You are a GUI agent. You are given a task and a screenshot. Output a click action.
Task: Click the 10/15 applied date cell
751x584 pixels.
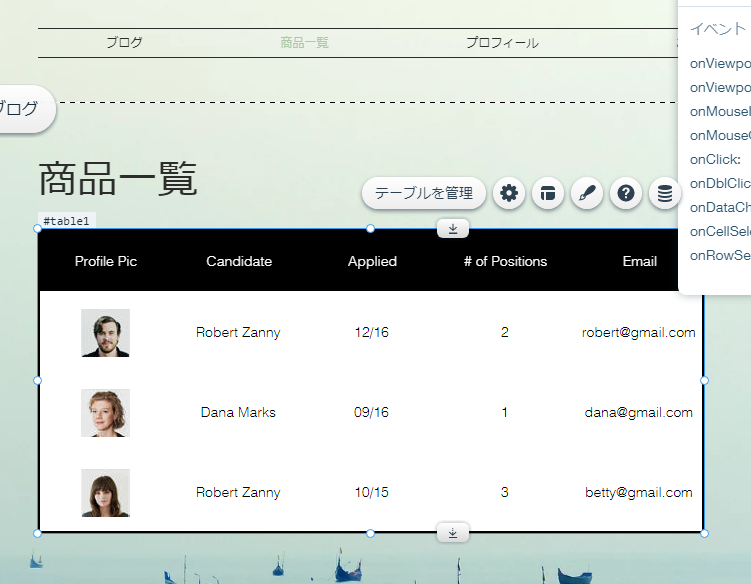[x=372, y=492]
